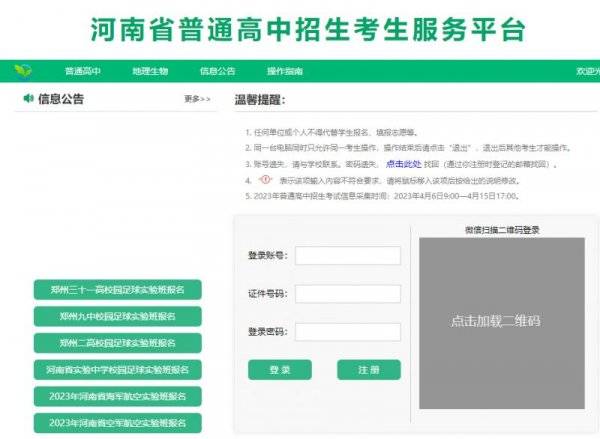The image size is (600, 439).
Task: Click reminder line 2 about 同一台电脑
Action: click(x=408, y=148)
